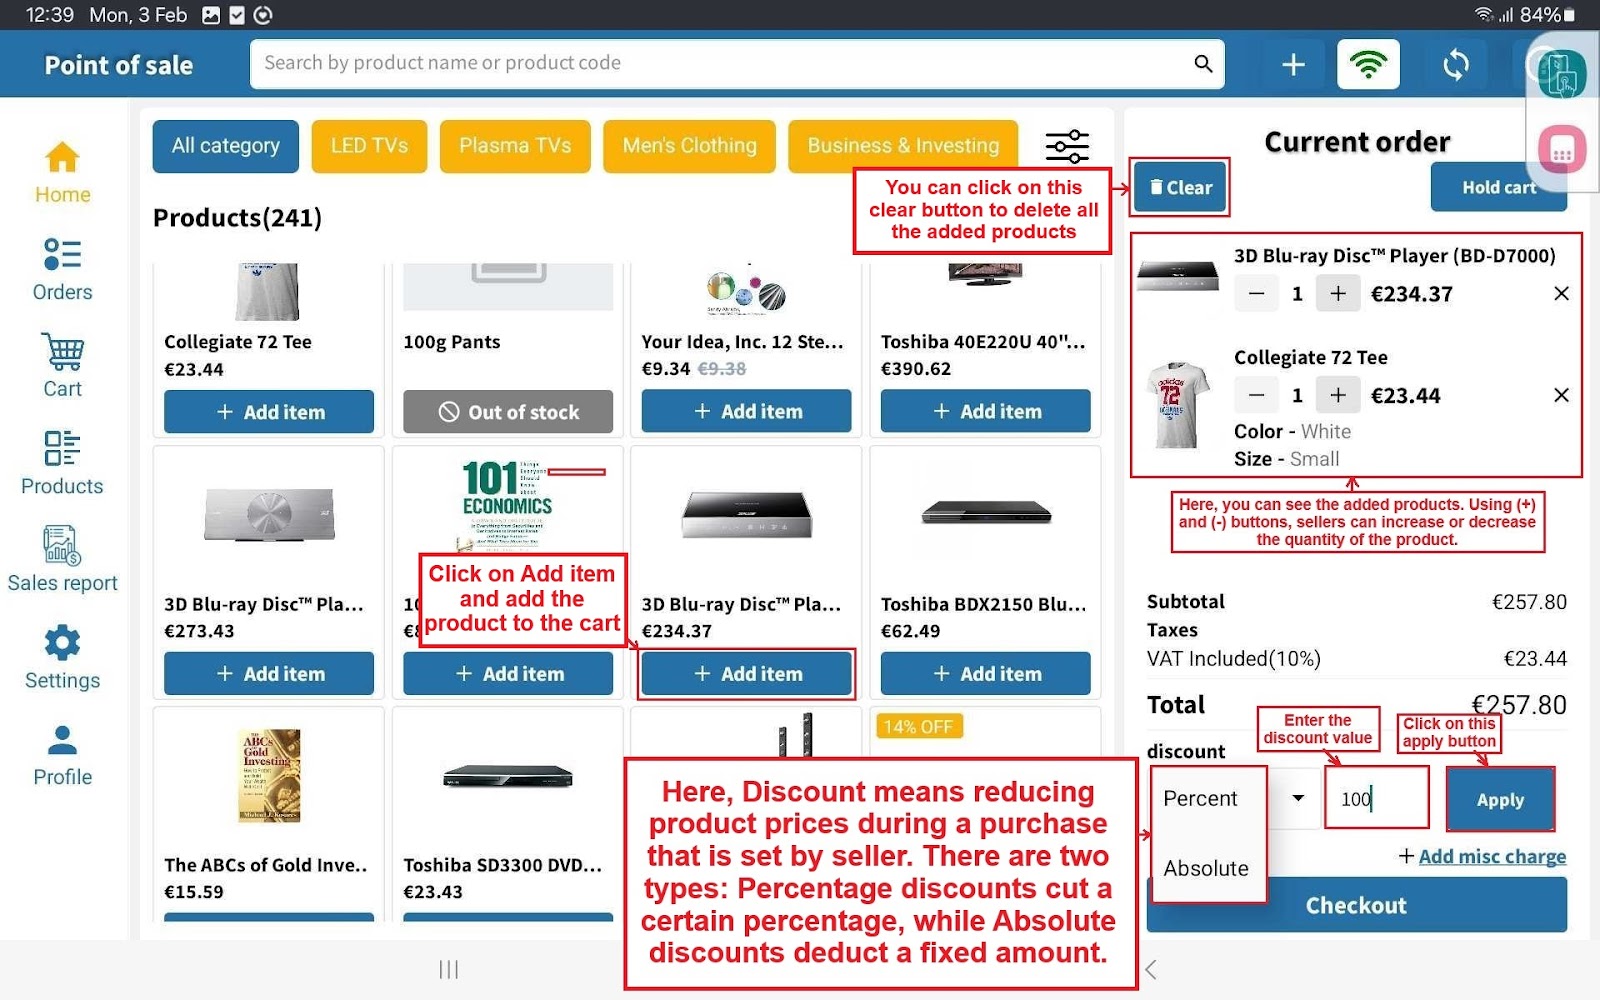Screen dimensions: 1600x1000
Task: Click the Add misc charge link
Action: click(x=1482, y=856)
